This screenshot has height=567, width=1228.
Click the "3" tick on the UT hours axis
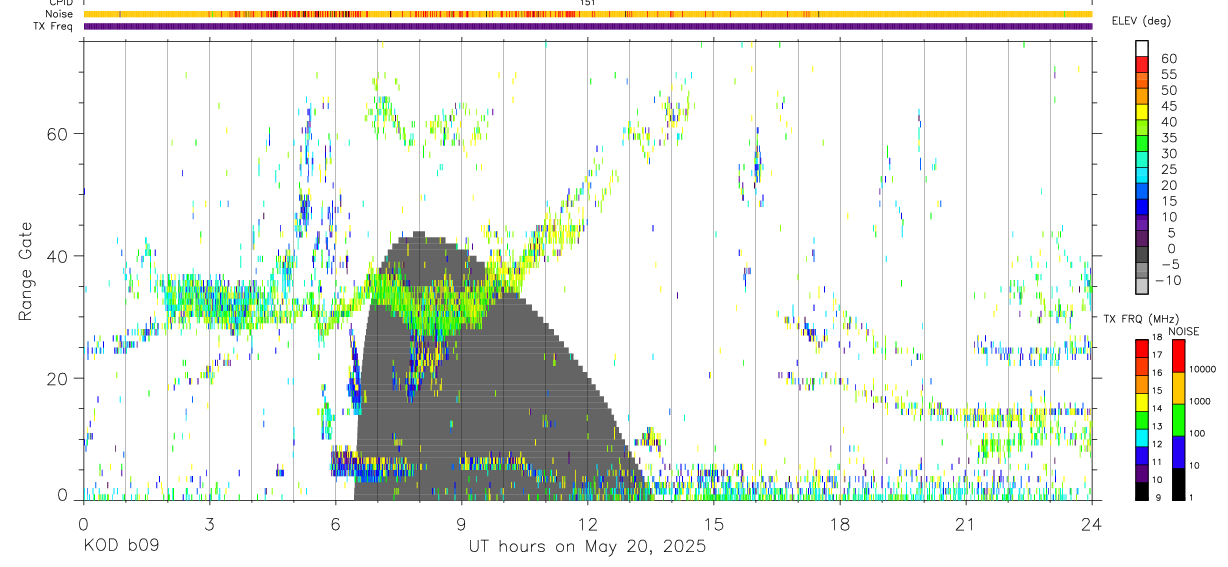coord(209,523)
